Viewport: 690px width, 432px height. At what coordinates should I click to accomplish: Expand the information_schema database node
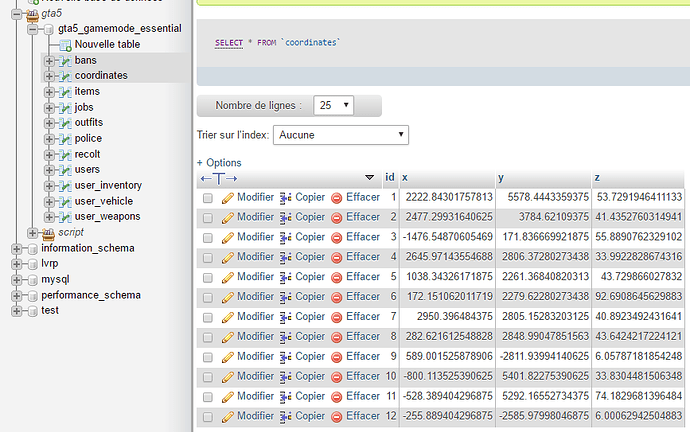tap(16, 249)
